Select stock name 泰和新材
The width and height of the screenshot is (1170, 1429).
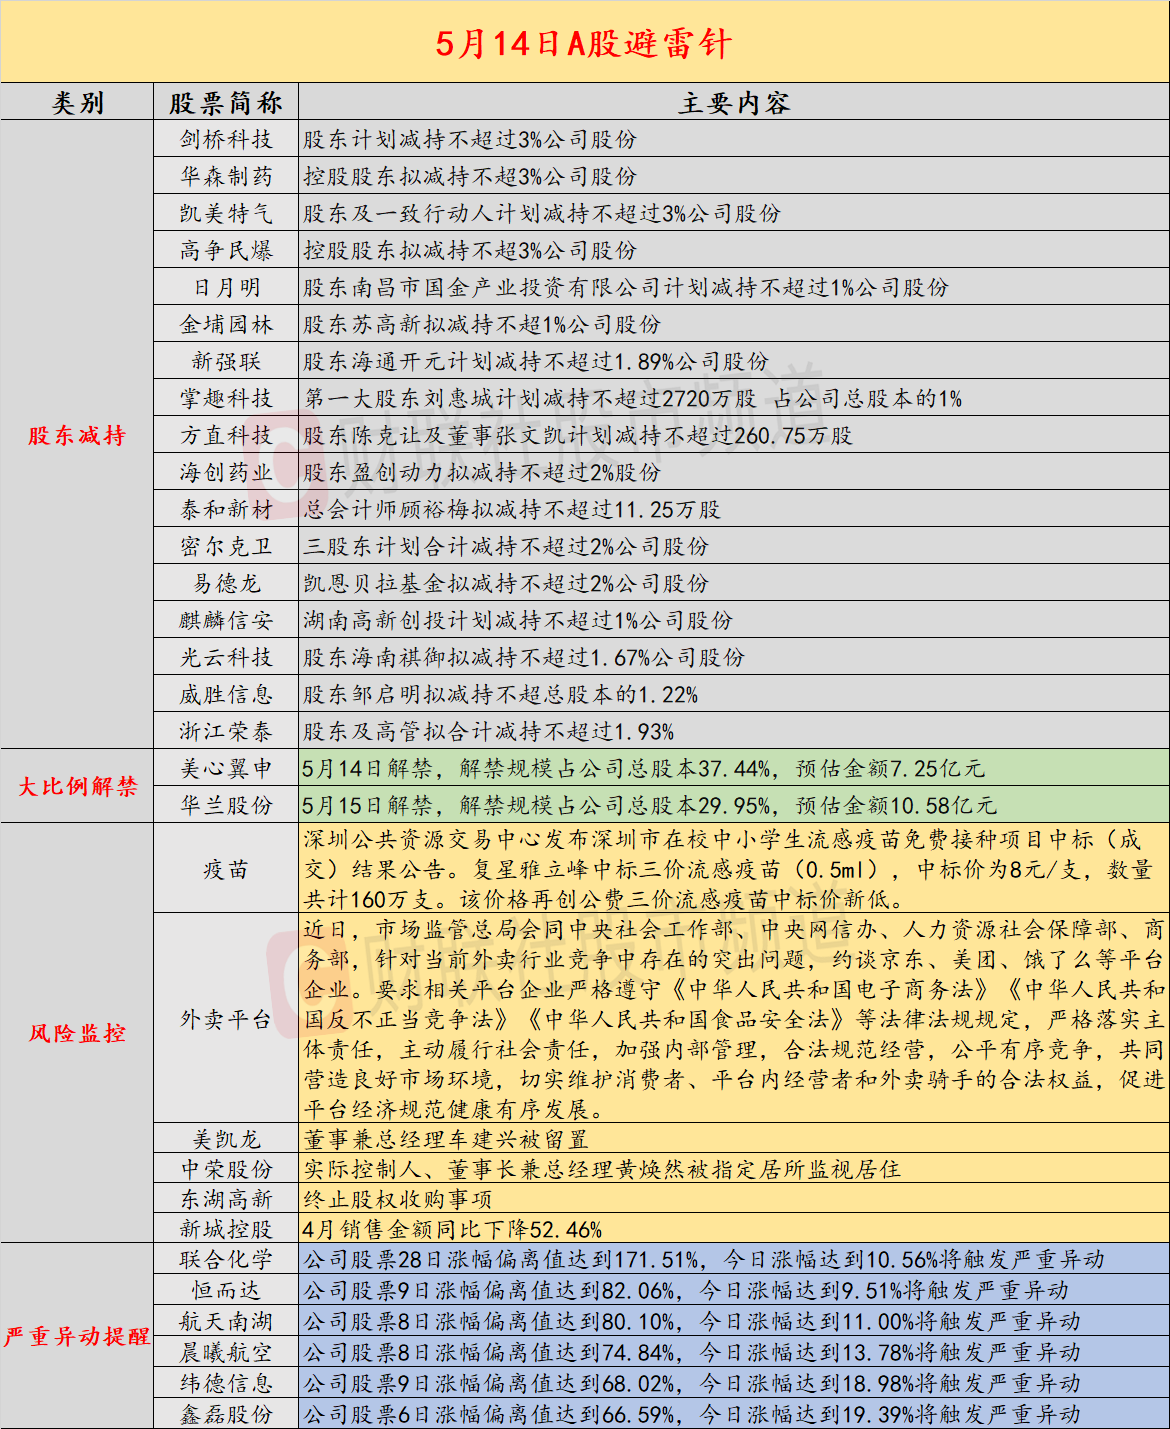226,509
